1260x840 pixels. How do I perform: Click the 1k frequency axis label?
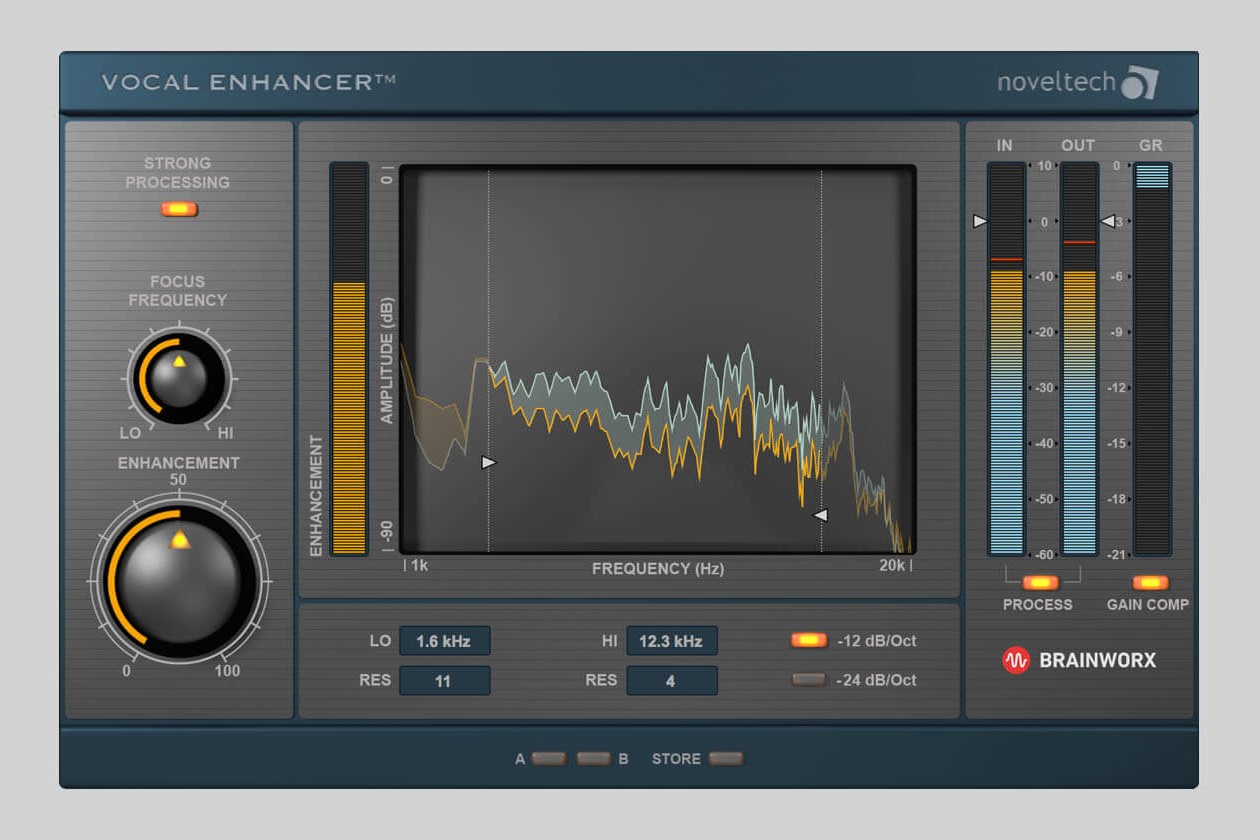click(419, 565)
